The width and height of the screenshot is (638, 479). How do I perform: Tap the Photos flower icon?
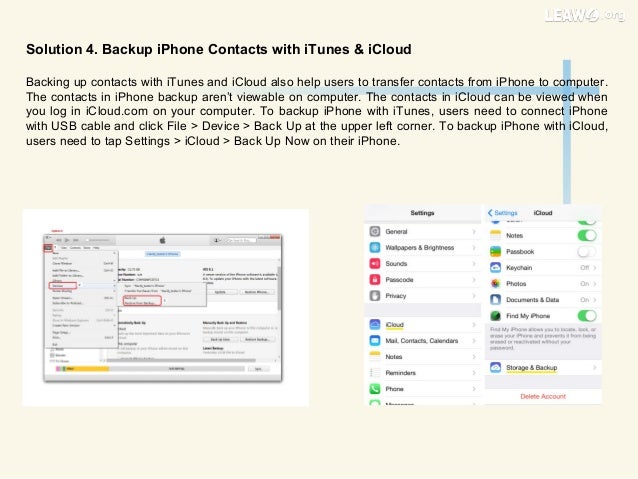coord(495,284)
